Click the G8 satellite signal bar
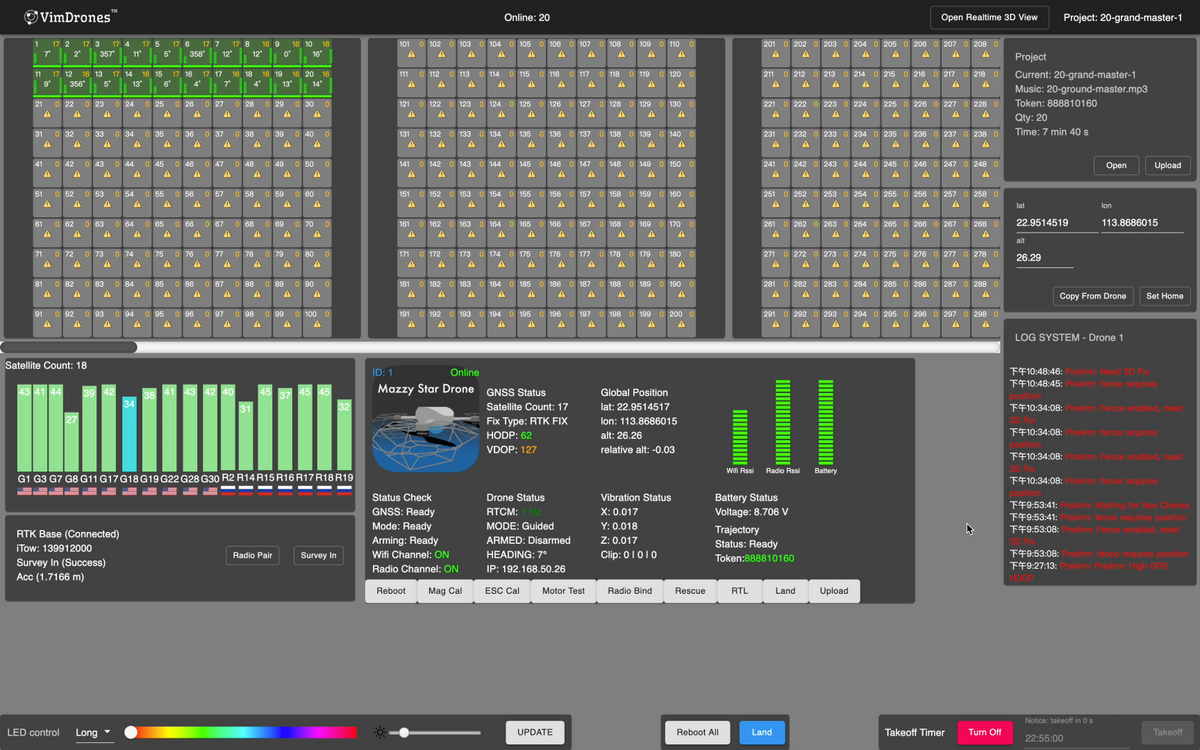The image size is (1200, 750). 71,442
